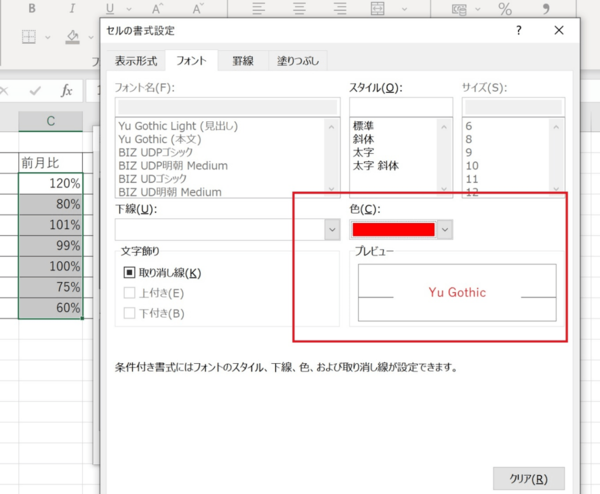Switch to the 罫線 tab
The width and height of the screenshot is (600, 494).
pos(243,61)
